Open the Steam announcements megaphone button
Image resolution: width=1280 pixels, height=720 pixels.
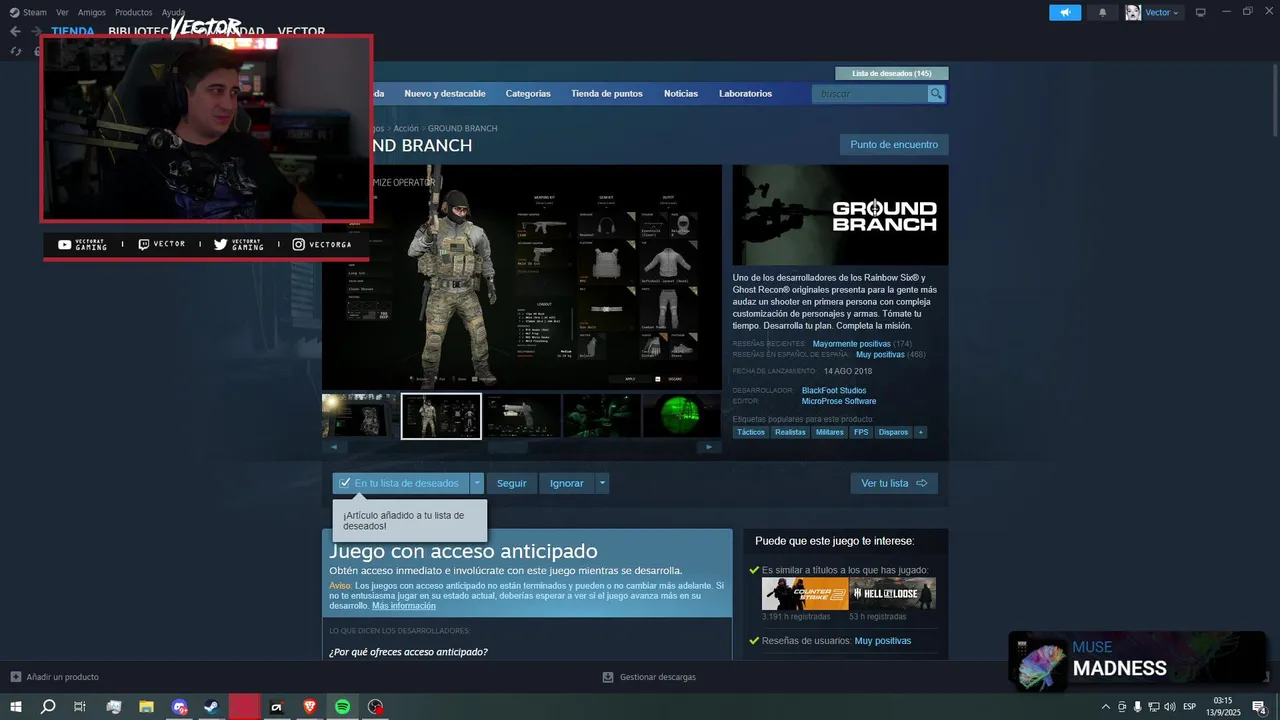(1065, 12)
